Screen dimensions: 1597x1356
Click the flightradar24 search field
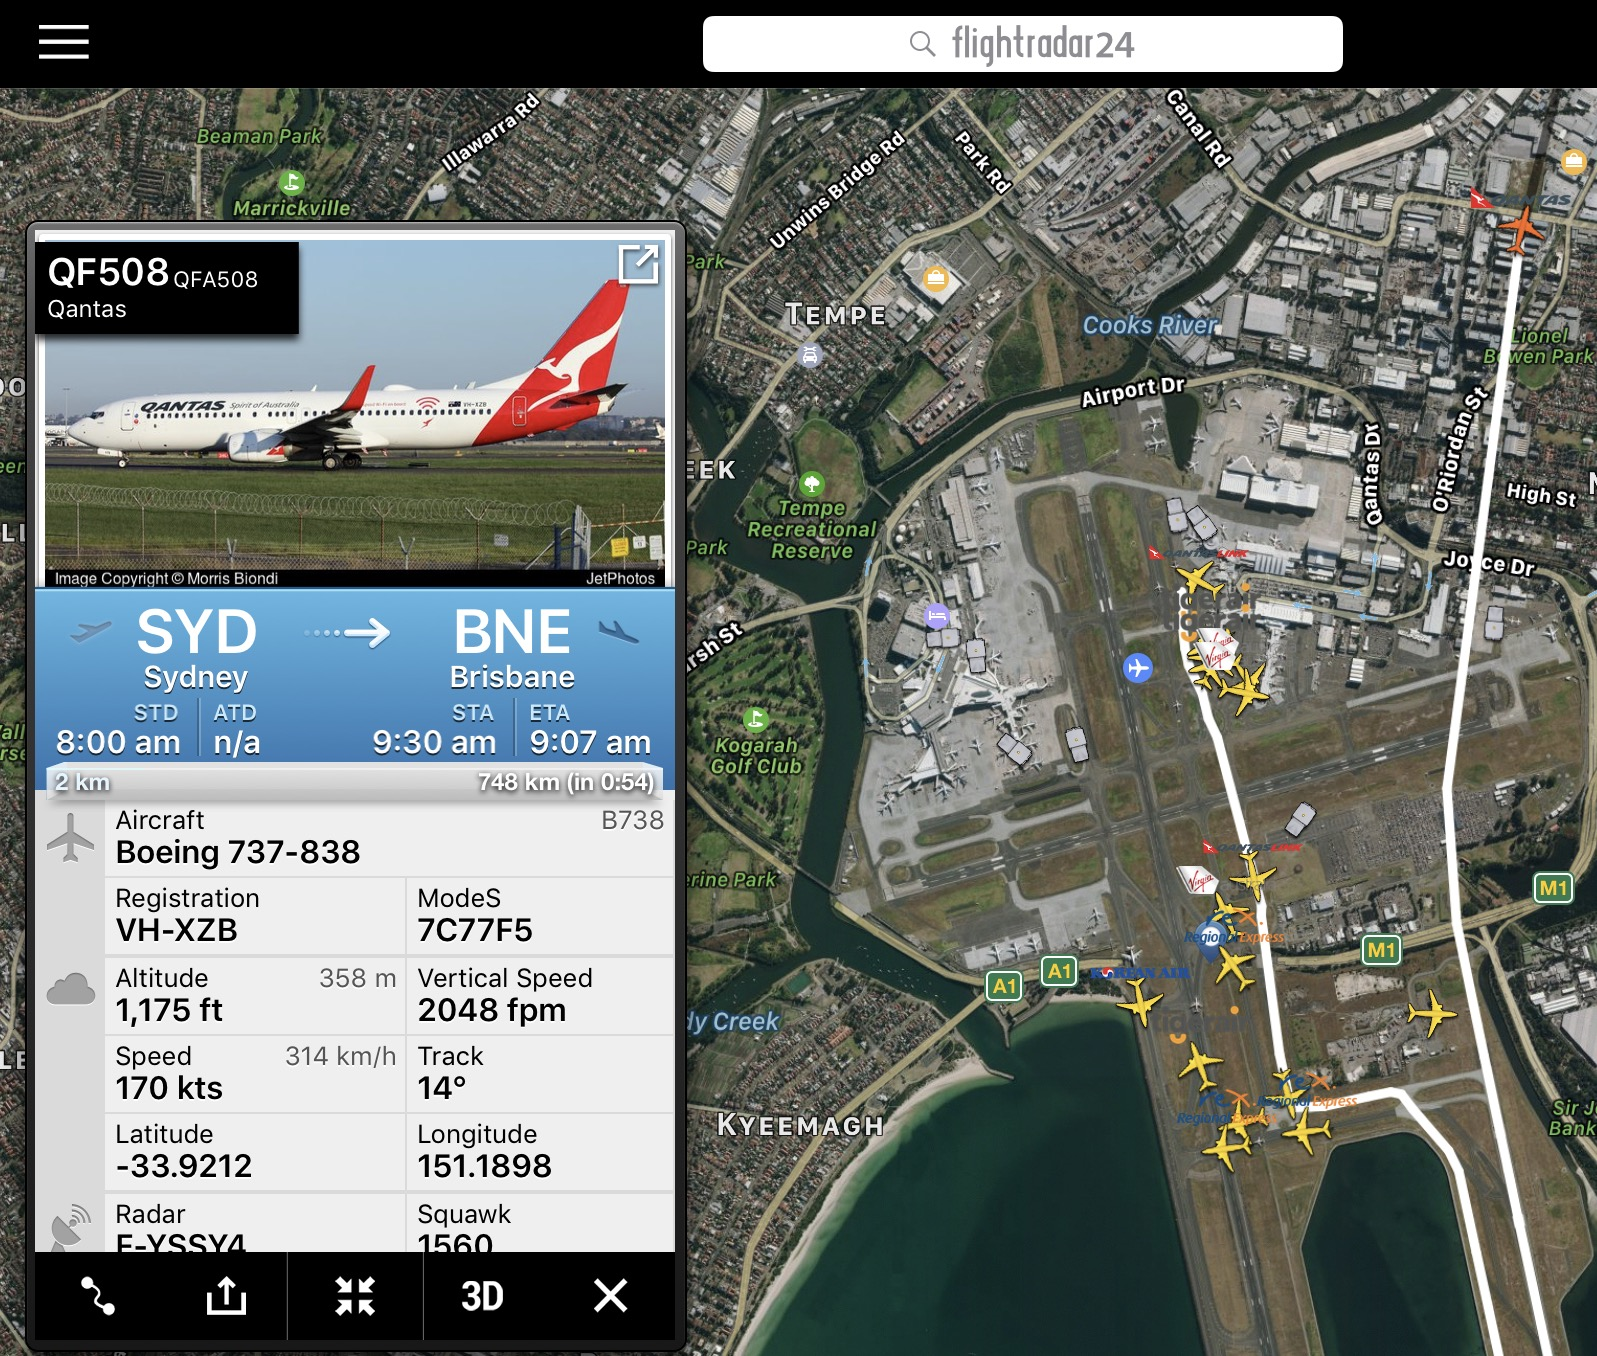(1022, 44)
